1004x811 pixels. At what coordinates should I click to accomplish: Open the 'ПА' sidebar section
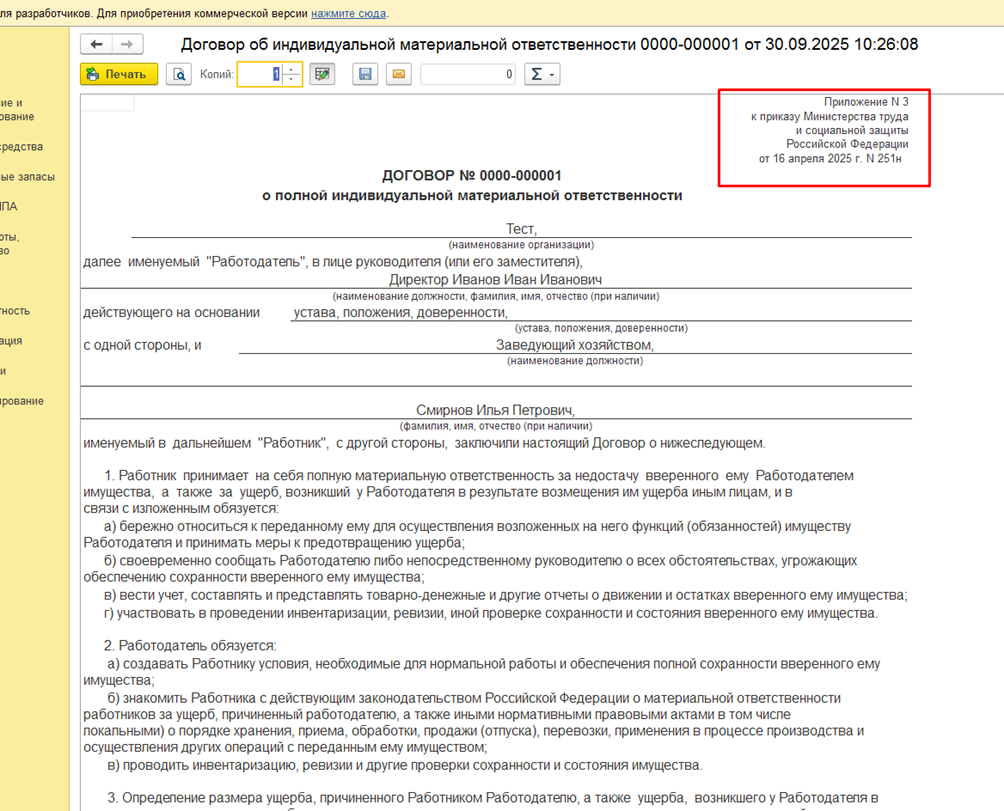pyautogui.click(x=9, y=207)
